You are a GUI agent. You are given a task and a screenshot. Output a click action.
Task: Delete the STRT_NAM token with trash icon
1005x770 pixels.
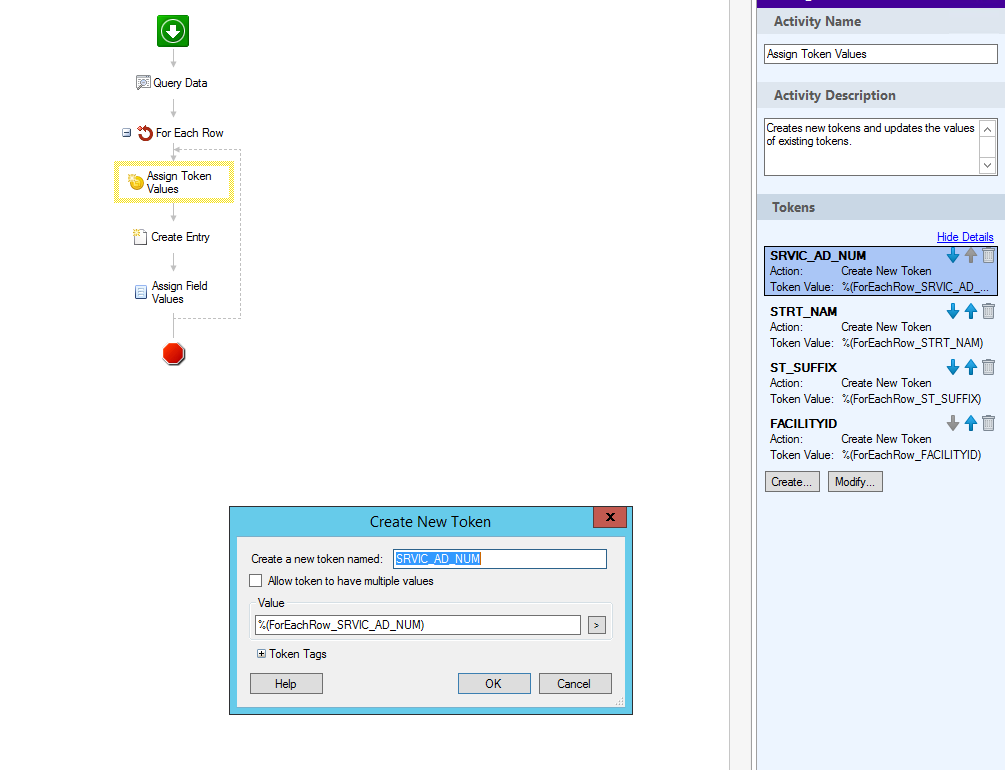pos(988,312)
